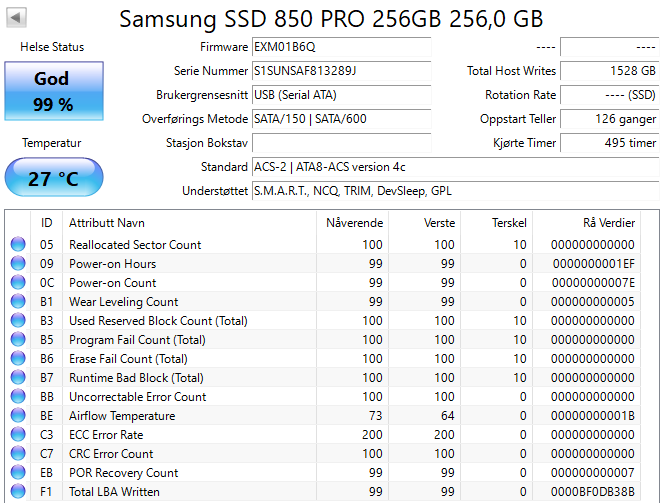
Task: Select Erase Fail Count (Total) text
Action: 128,359
